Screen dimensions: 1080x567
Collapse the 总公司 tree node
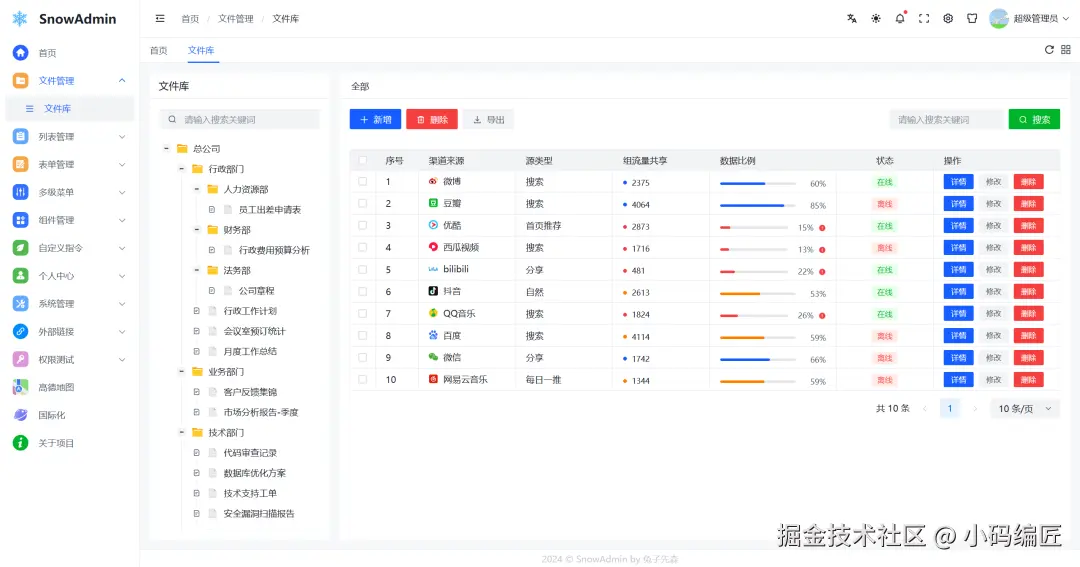click(x=167, y=148)
